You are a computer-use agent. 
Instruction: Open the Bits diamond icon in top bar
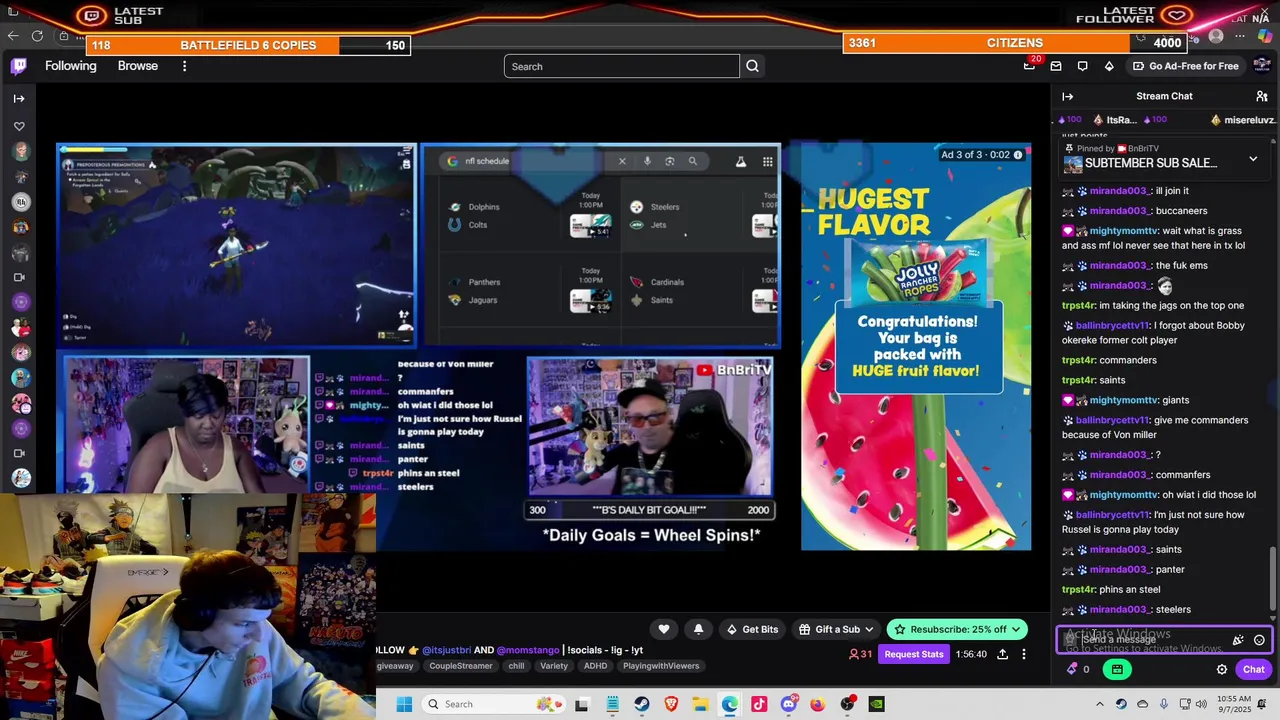1109,66
